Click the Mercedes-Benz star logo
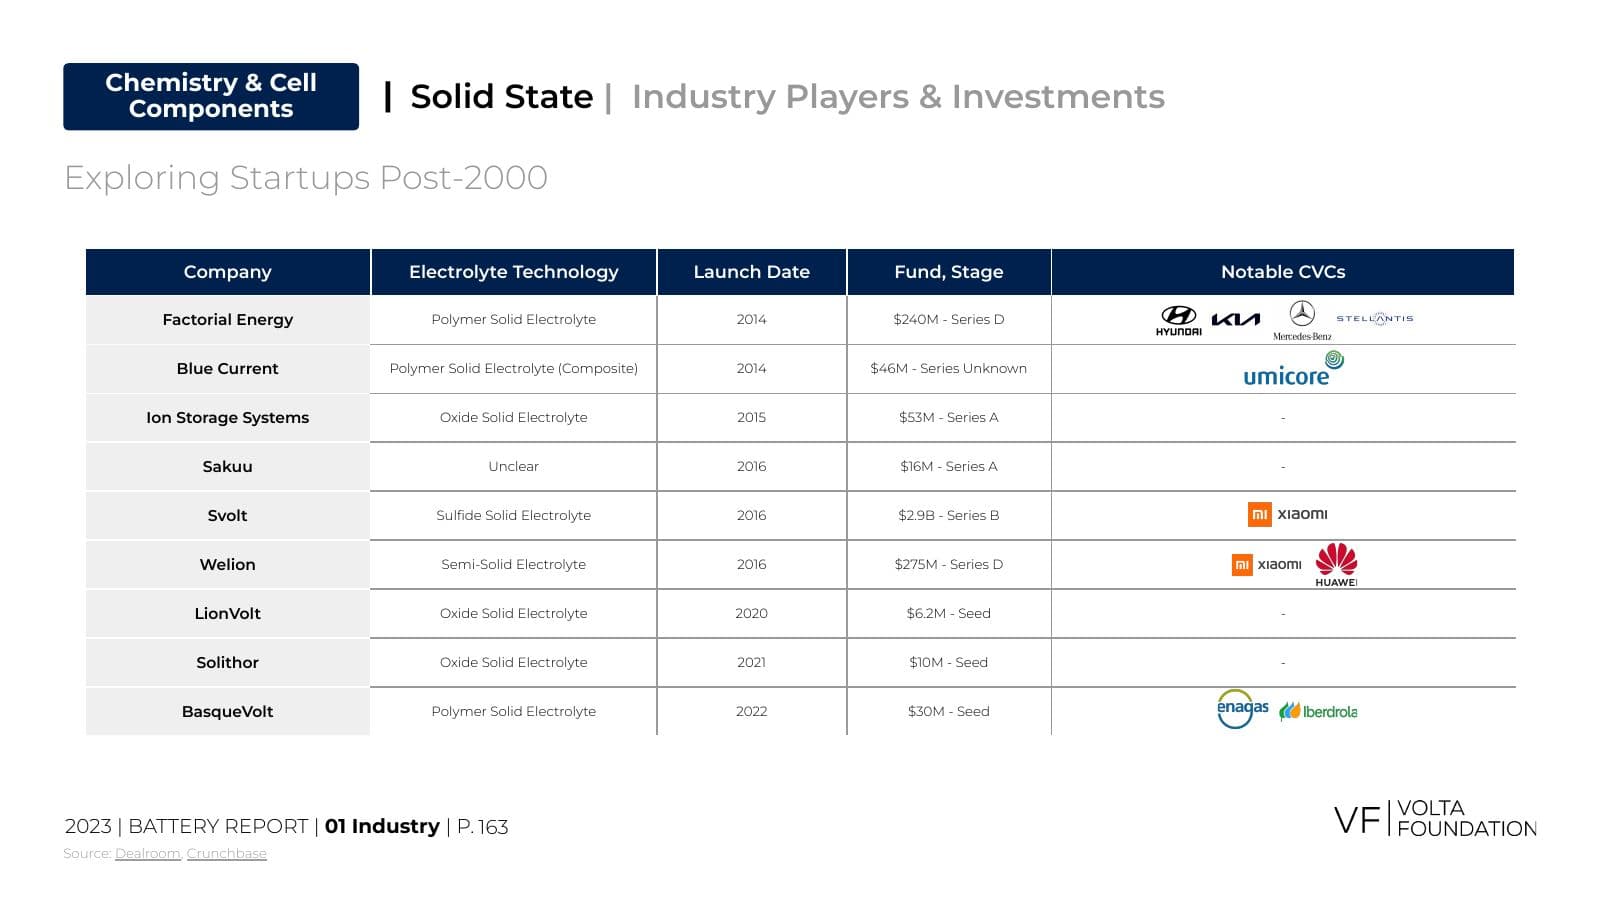Image resolution: width=1600 pixels, height=900 pixels. (1302, 321)
